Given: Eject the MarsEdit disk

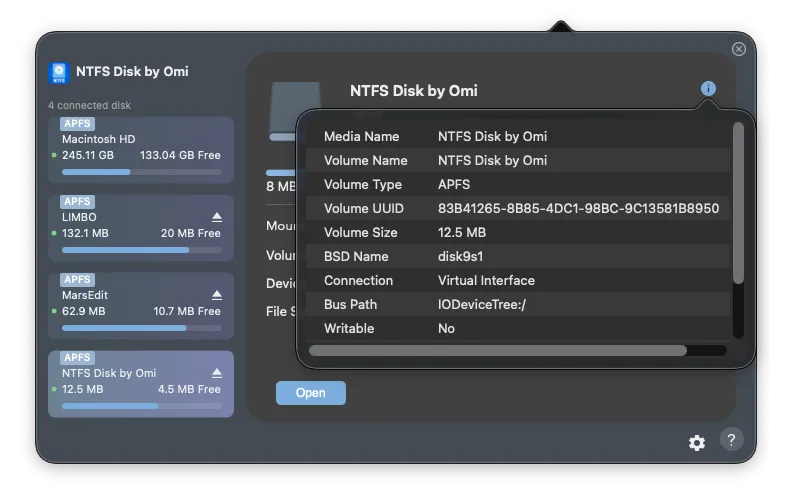Looking at the screenshot, I should [x=217, y=295].
